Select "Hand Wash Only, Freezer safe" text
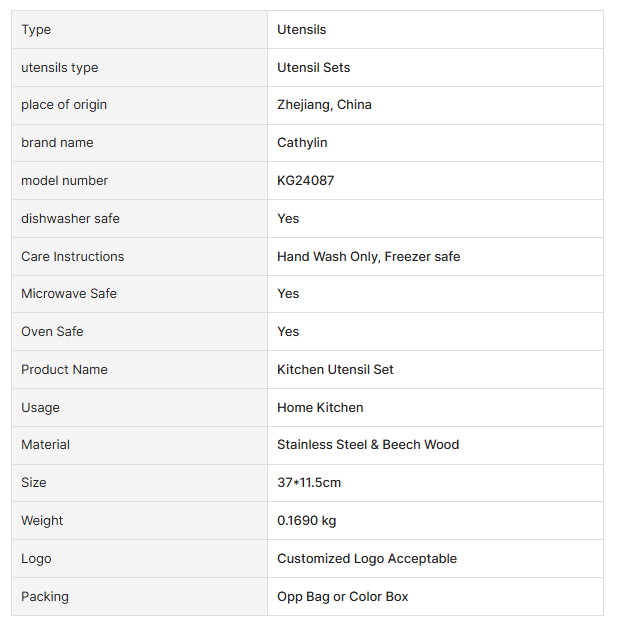 tap(368, 257)
